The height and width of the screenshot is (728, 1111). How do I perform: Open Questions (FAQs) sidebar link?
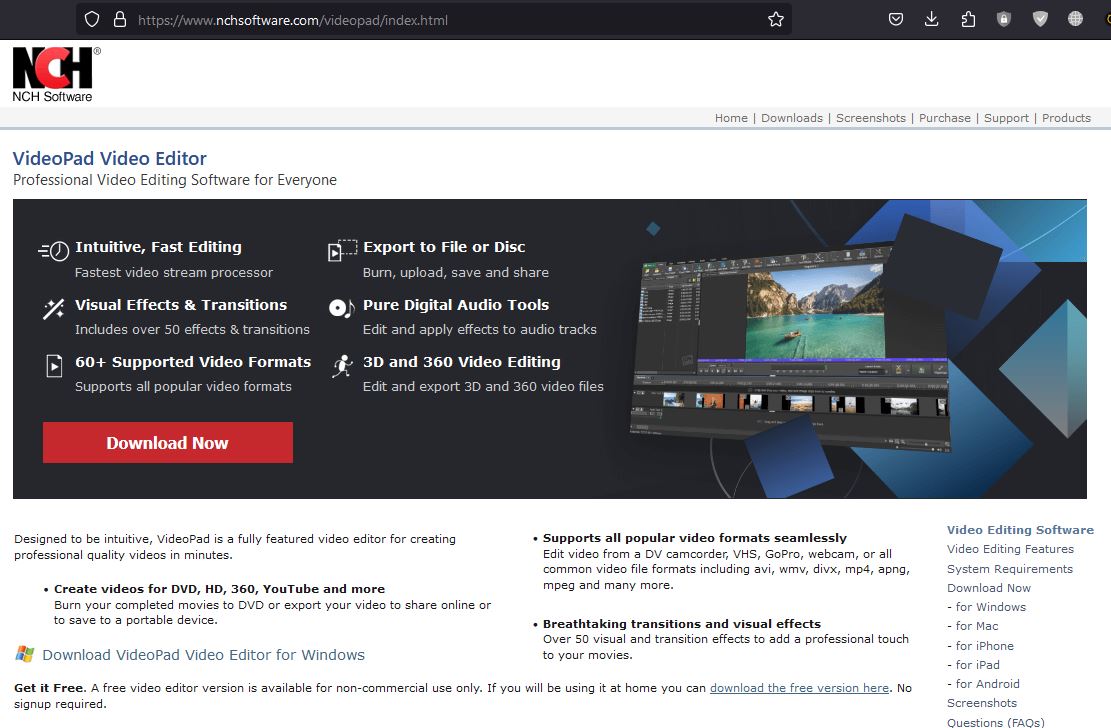click(996, 722)
